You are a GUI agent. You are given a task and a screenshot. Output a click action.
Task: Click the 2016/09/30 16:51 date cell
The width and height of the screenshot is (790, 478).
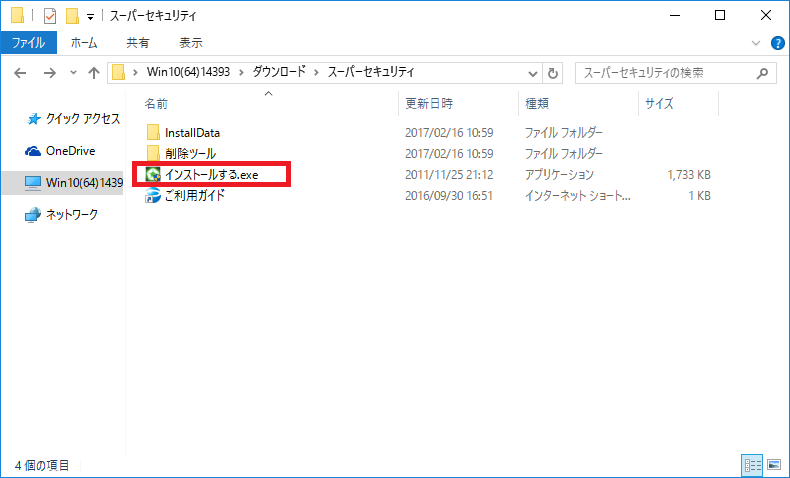point(449,195)
